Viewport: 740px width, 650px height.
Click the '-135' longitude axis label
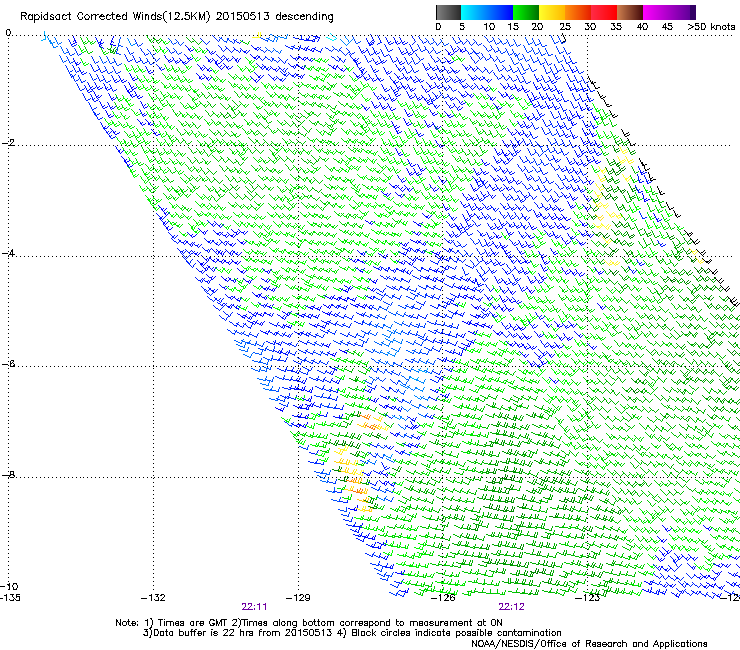coord(10,598)
